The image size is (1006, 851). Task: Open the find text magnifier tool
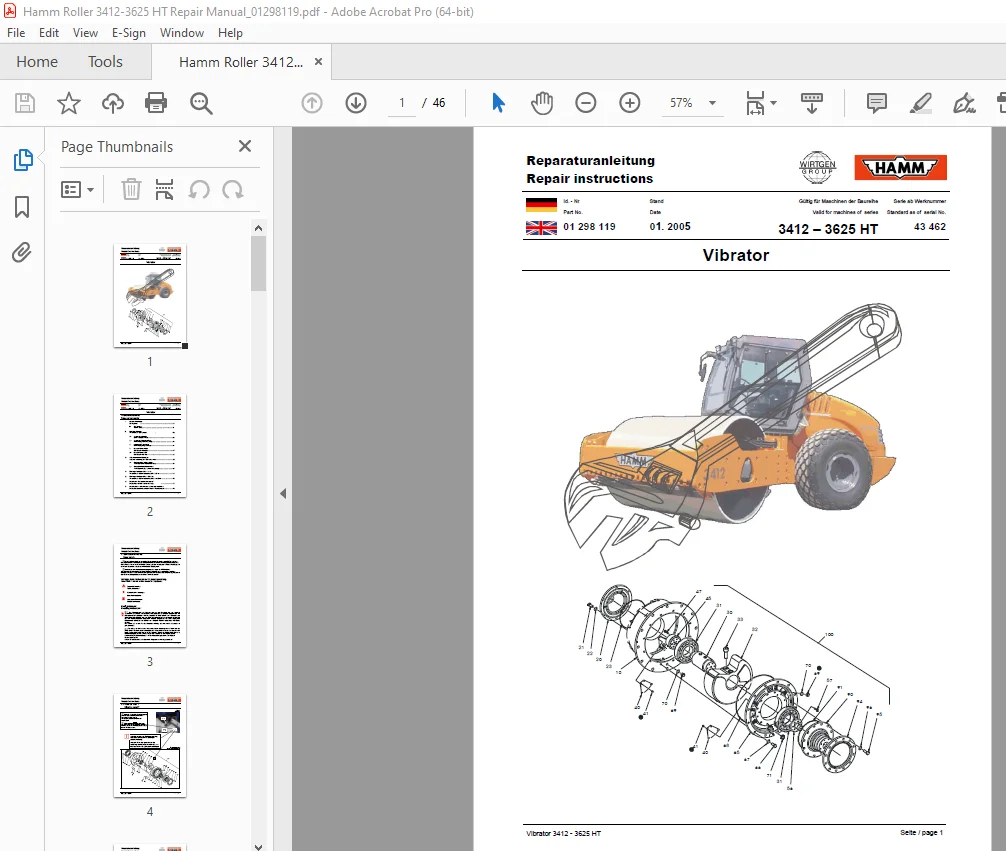click(x=201, y=103)
